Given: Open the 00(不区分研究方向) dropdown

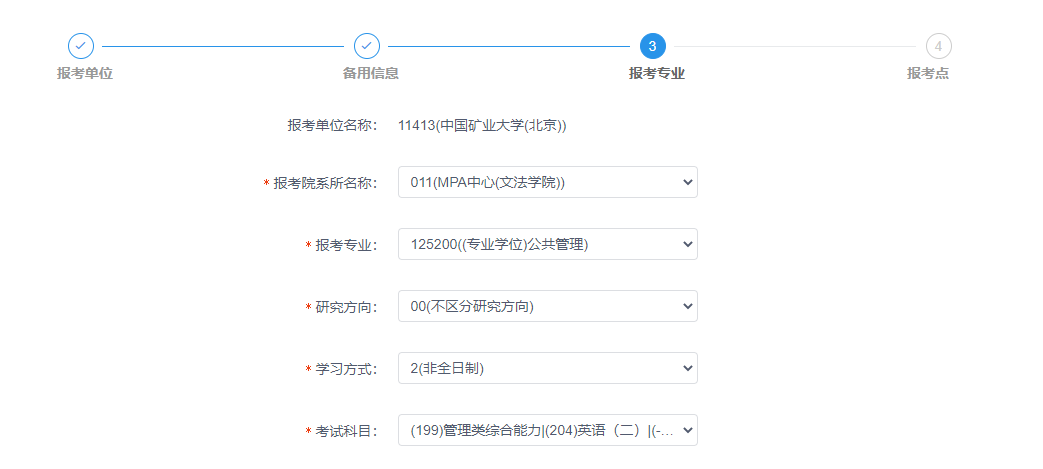Looking at the screenshot, I should coord(547,306).
